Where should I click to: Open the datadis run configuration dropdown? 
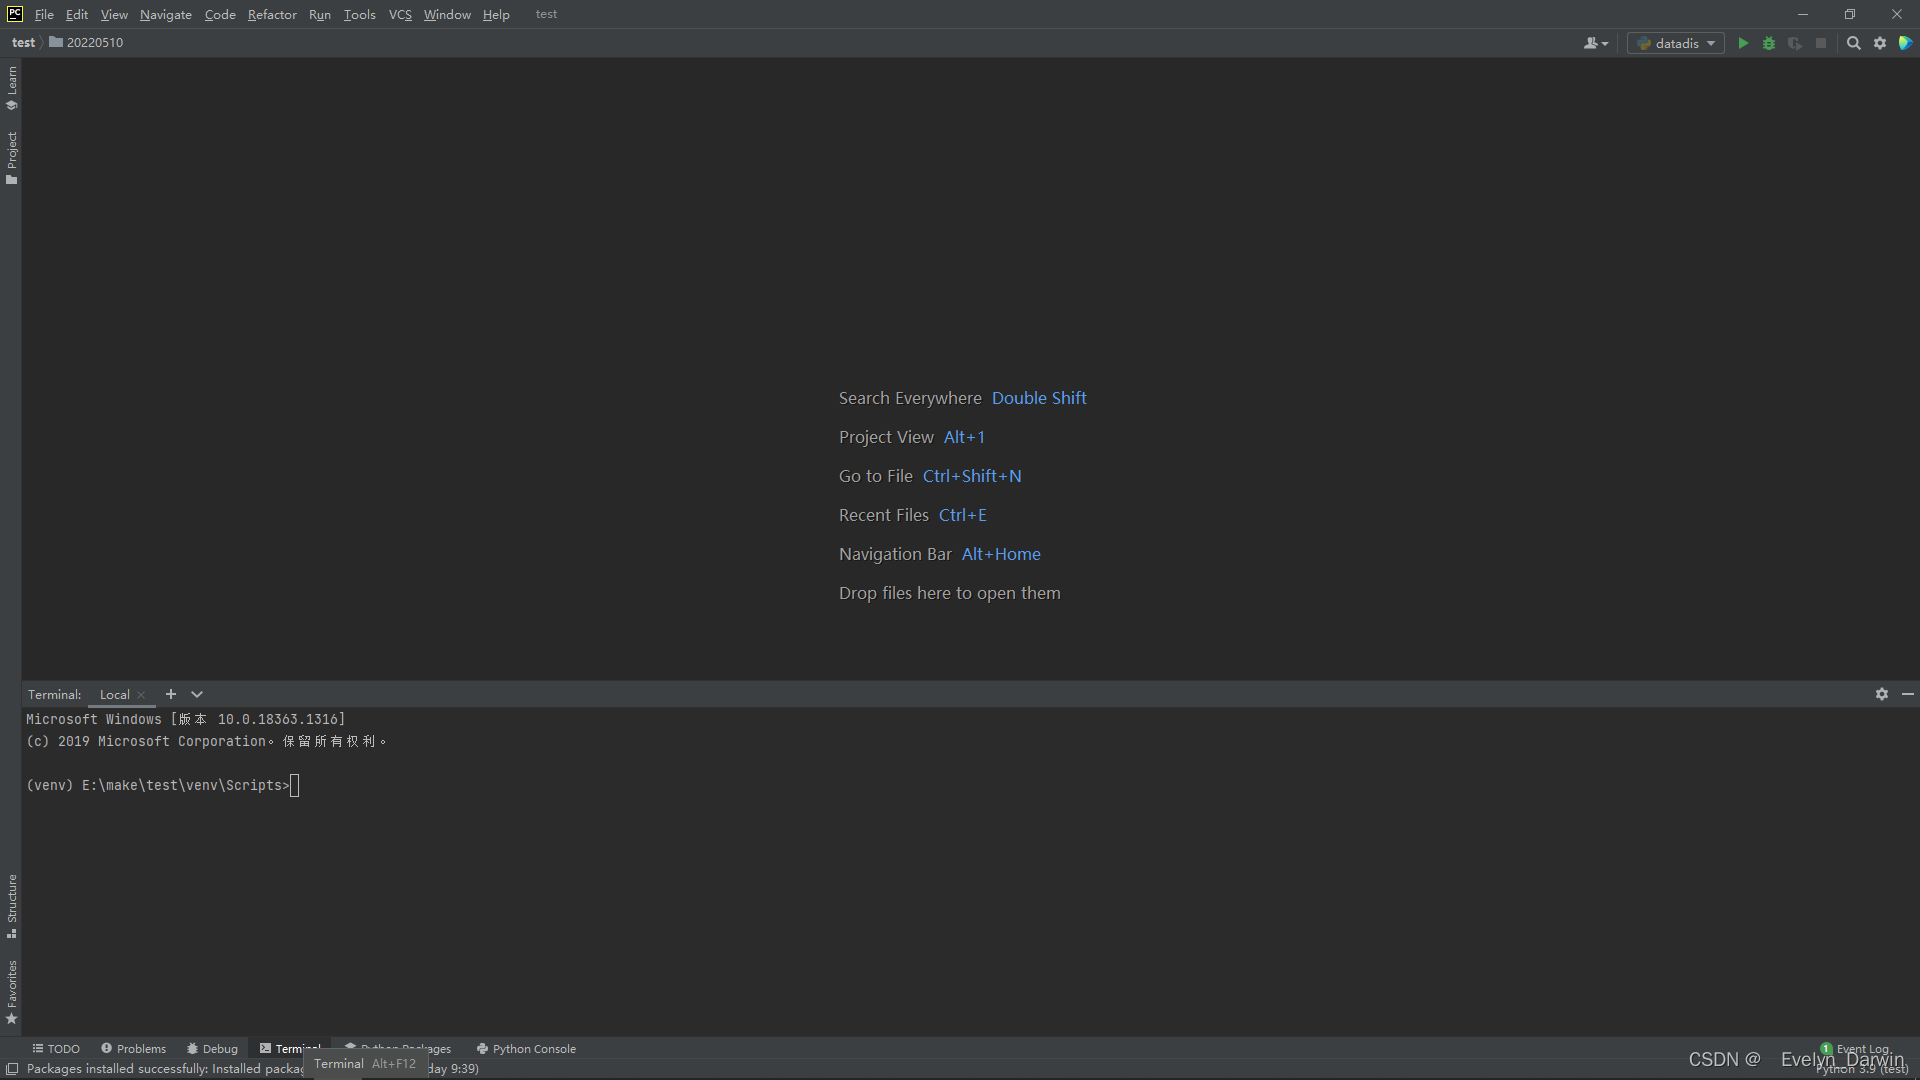[x=1676, y=43]
